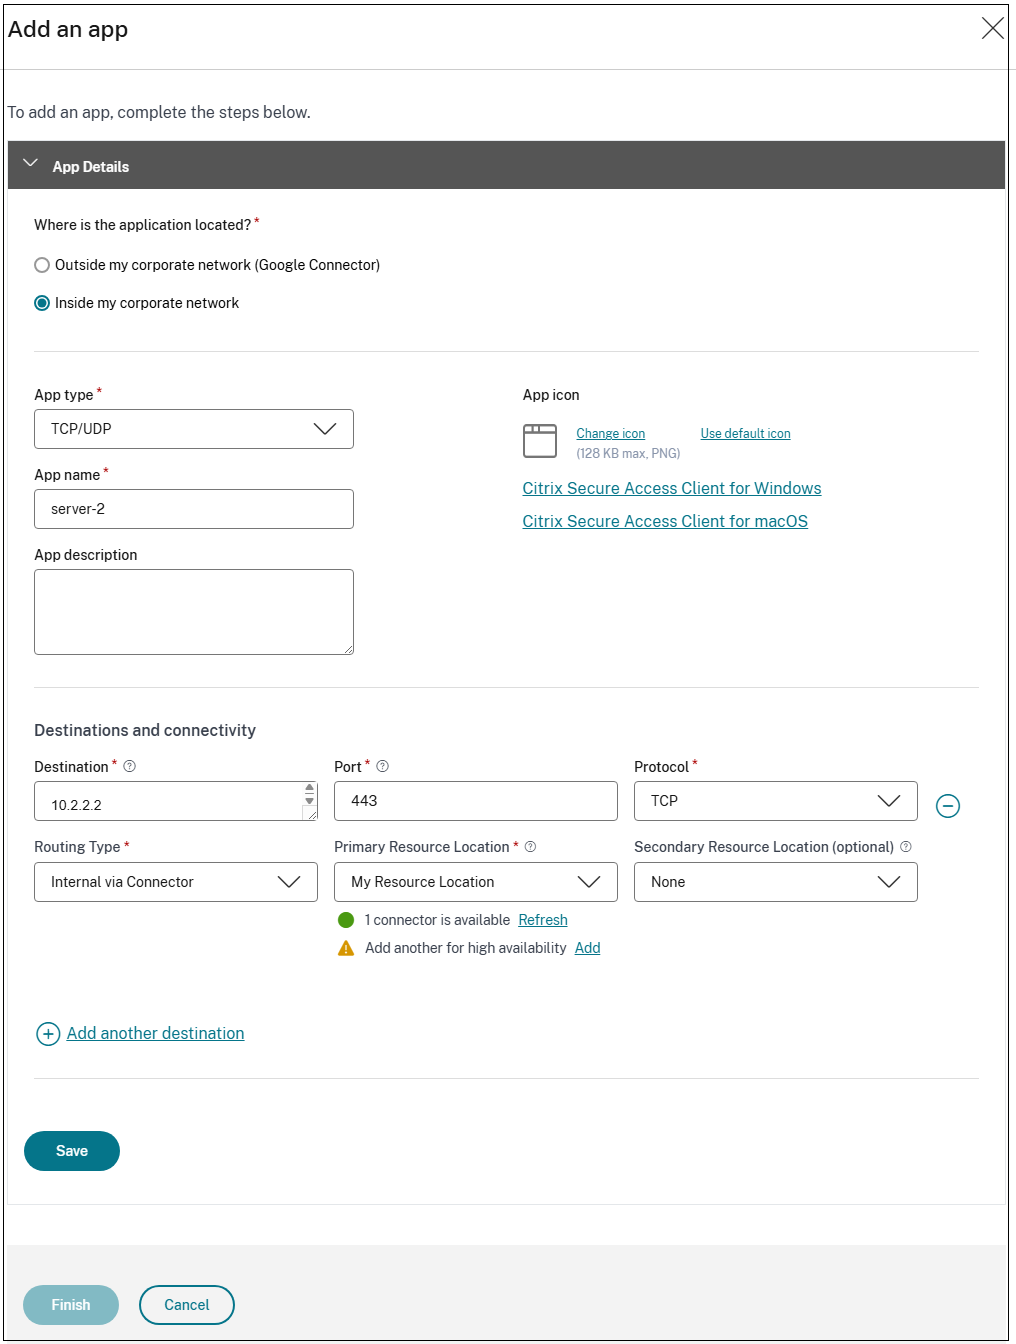Viewport: 1016px width, 1344px height.
Task: Click the Secondary Resource Location help icon
Action: point(906,847)
